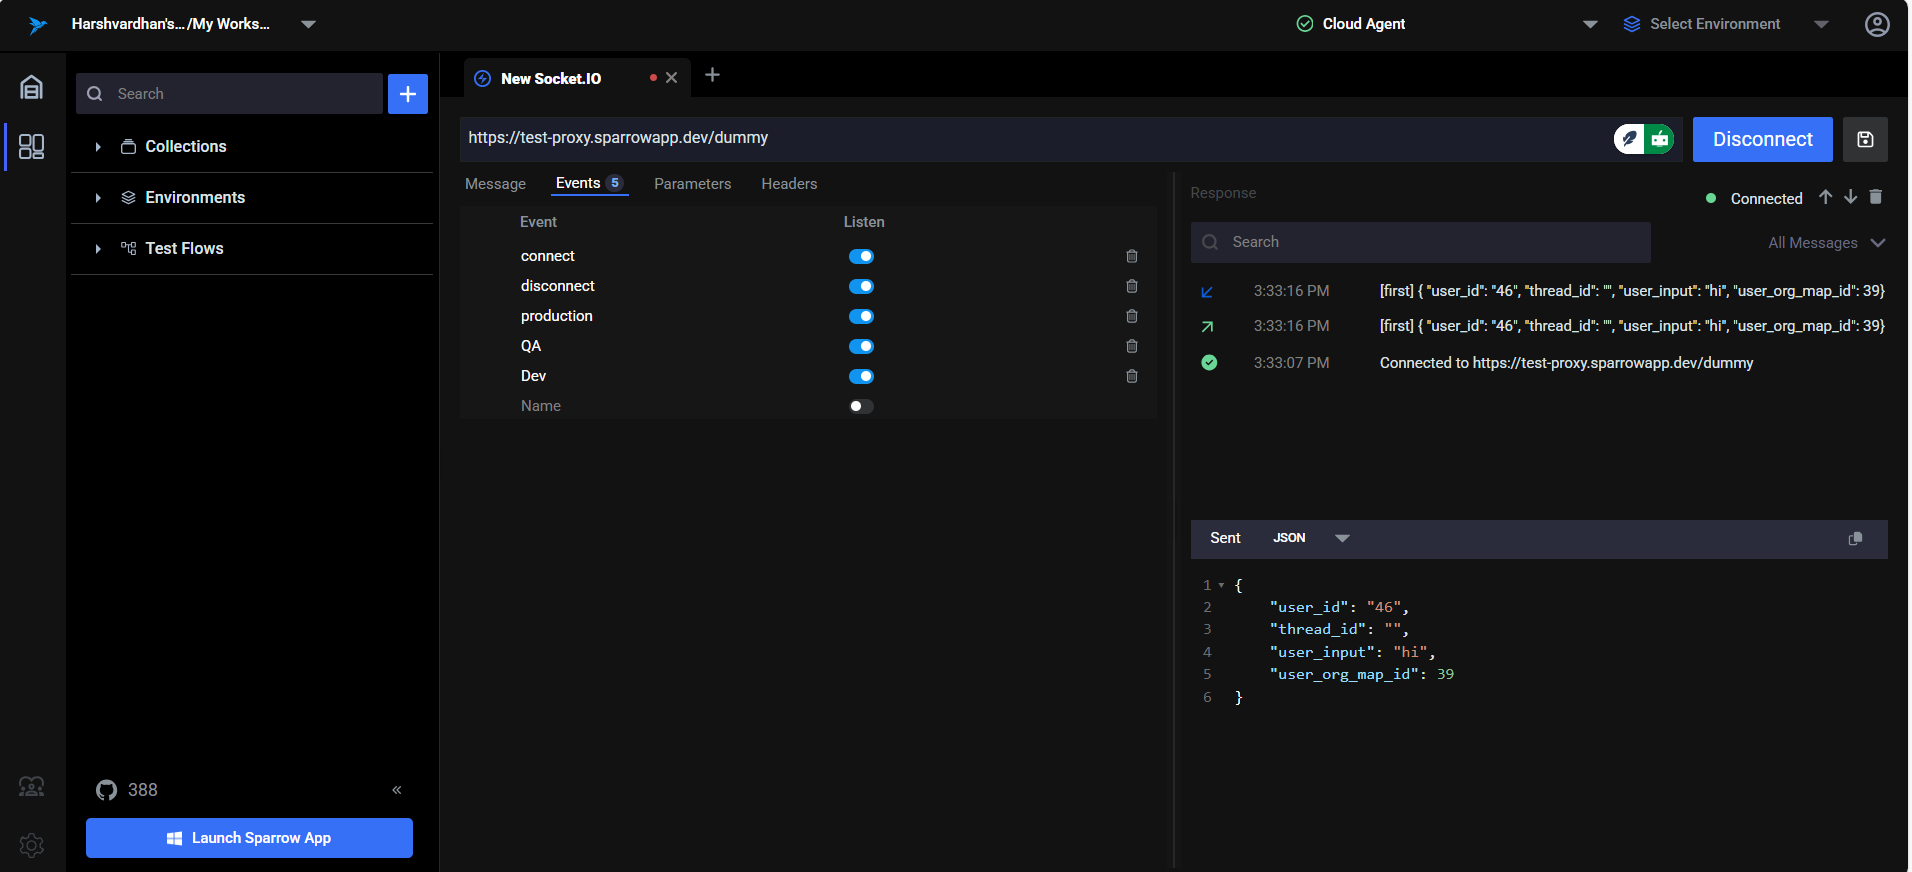
Task: Click the Test Flows label
Action: [184, 249]
